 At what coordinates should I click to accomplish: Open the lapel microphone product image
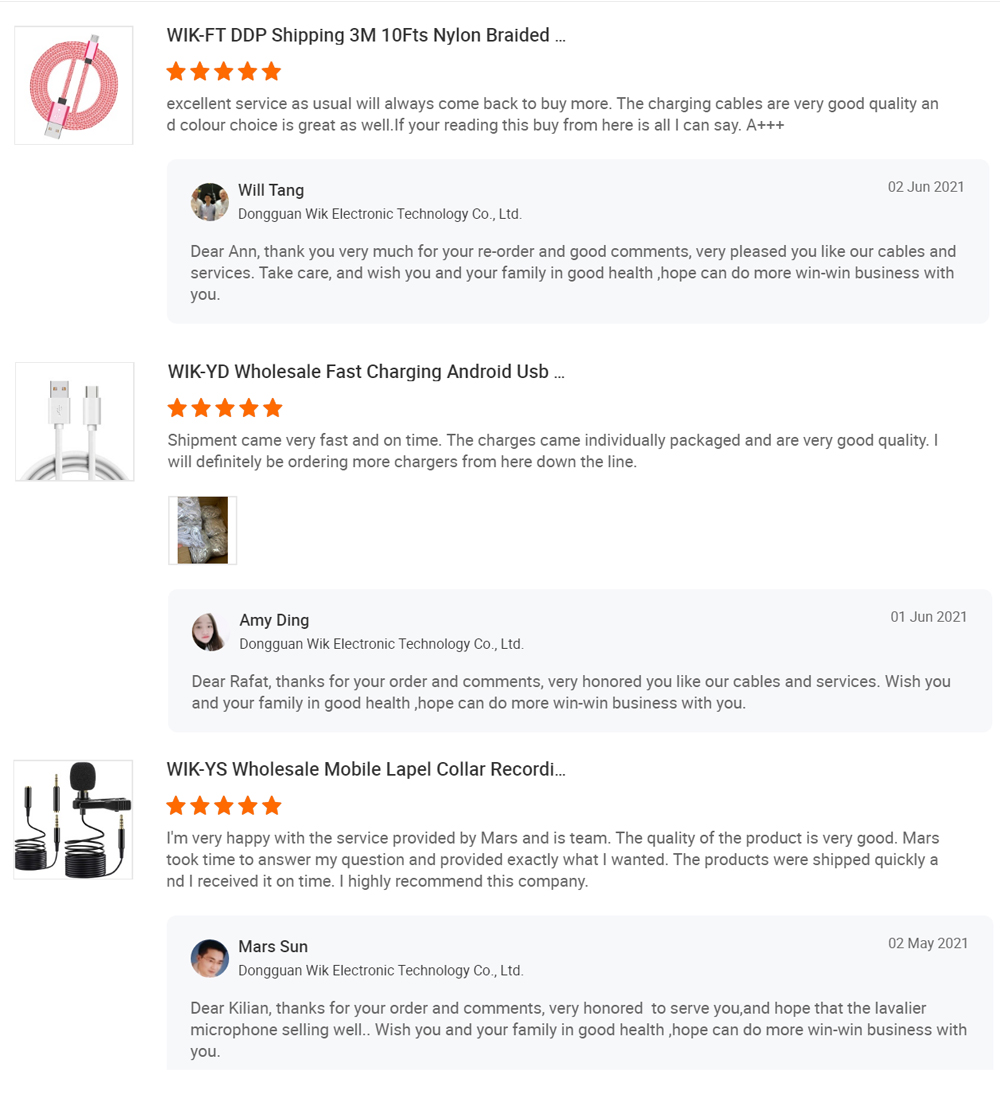[73, 820]
